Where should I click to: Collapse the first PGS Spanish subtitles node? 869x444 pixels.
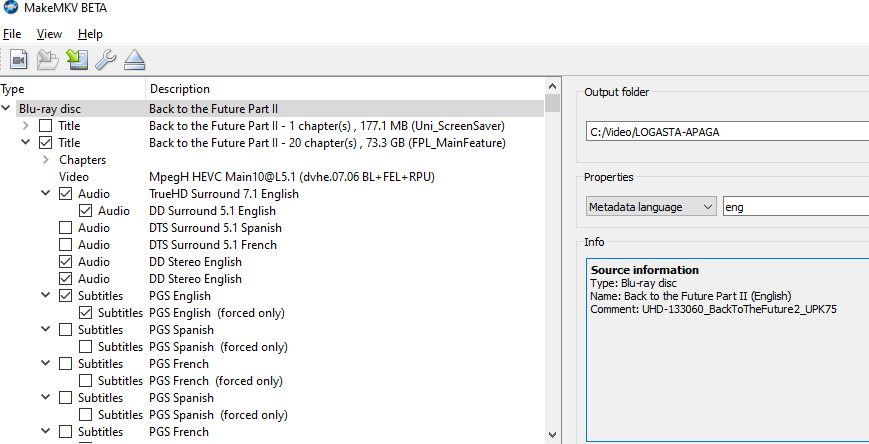point(46,329)
